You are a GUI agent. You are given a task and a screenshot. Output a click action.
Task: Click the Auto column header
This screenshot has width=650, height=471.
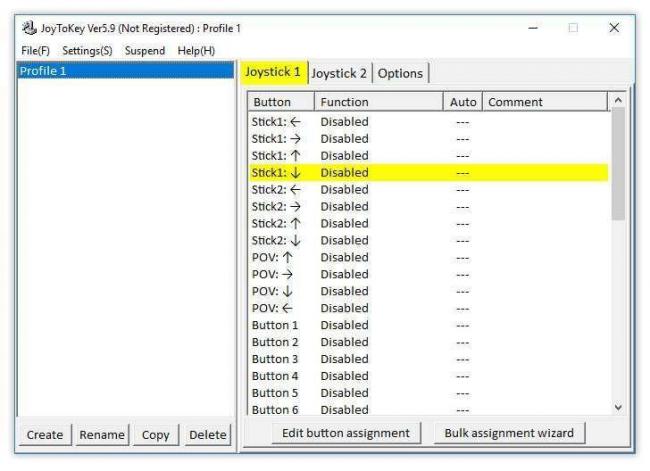tap(463, 102)
